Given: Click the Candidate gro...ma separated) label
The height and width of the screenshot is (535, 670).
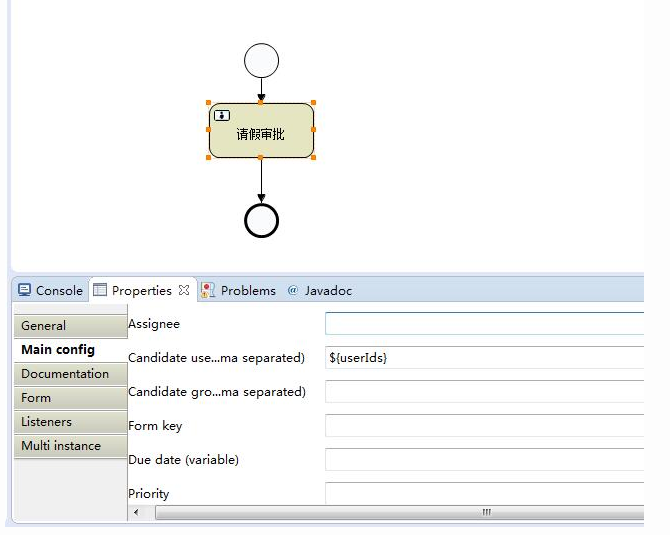Looking at the screenshot, I should 217,392.
